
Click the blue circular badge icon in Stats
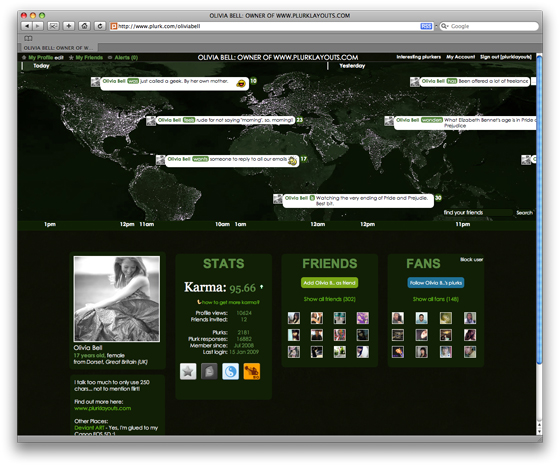pyautogui.click(x=230, y=372)
